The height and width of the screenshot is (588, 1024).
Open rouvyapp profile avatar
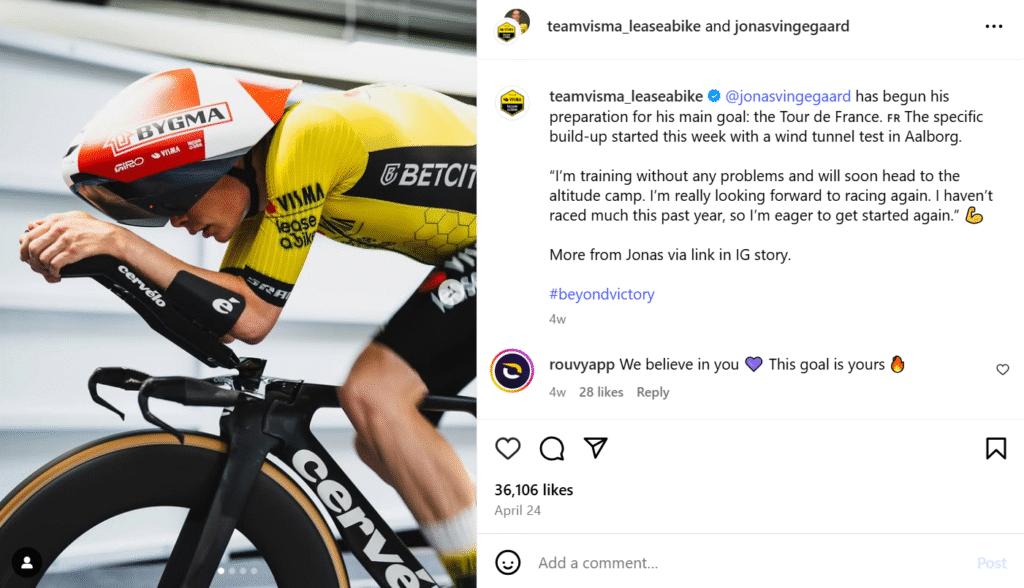tap(511, 371)
